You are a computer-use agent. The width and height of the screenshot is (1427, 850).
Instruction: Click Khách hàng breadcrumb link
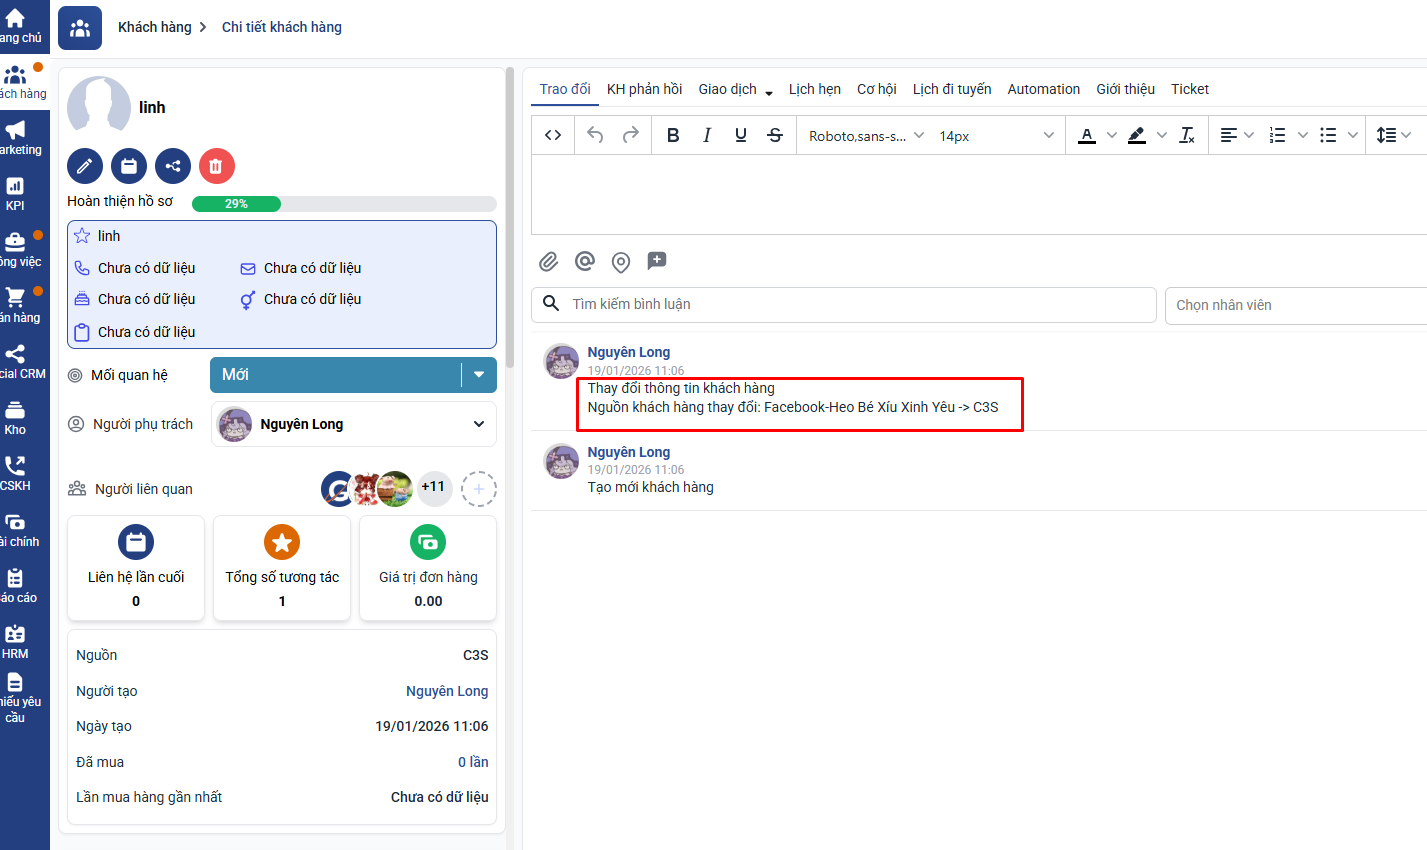pyautogui.click(x=154, y=27)
